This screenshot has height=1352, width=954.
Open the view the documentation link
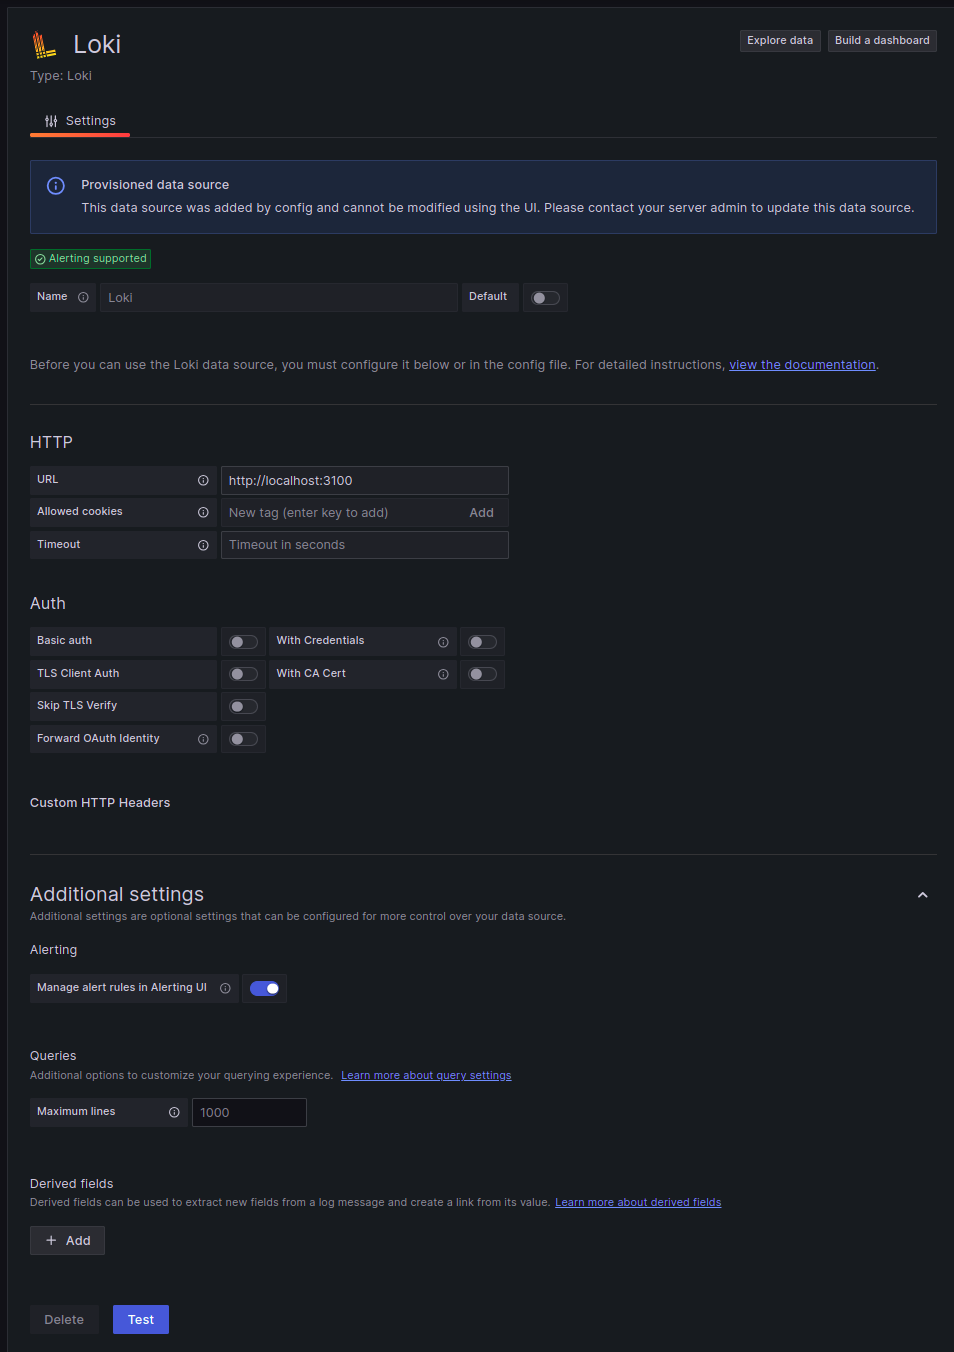[801, 364]
